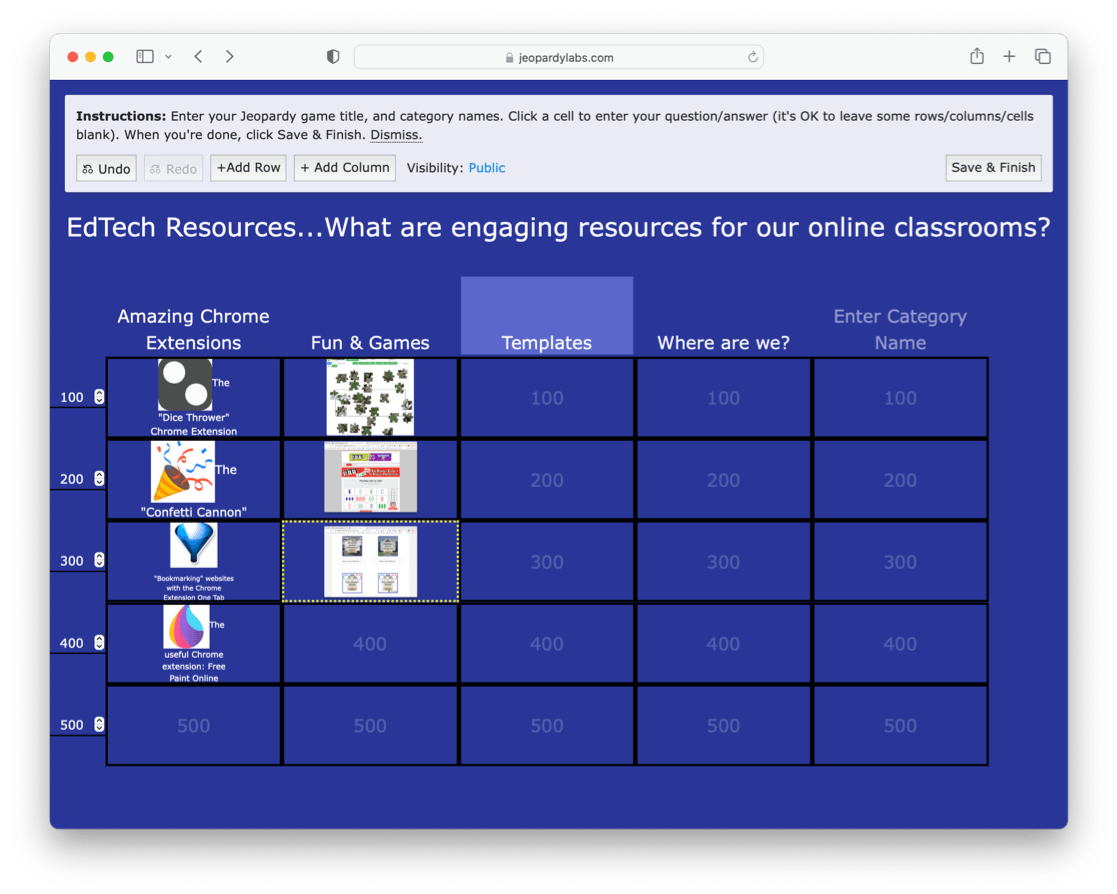This screenshot has height=894, width=1117.
Task: Open the One Tab bookmarking cell
Action: [x=193, y=561]
